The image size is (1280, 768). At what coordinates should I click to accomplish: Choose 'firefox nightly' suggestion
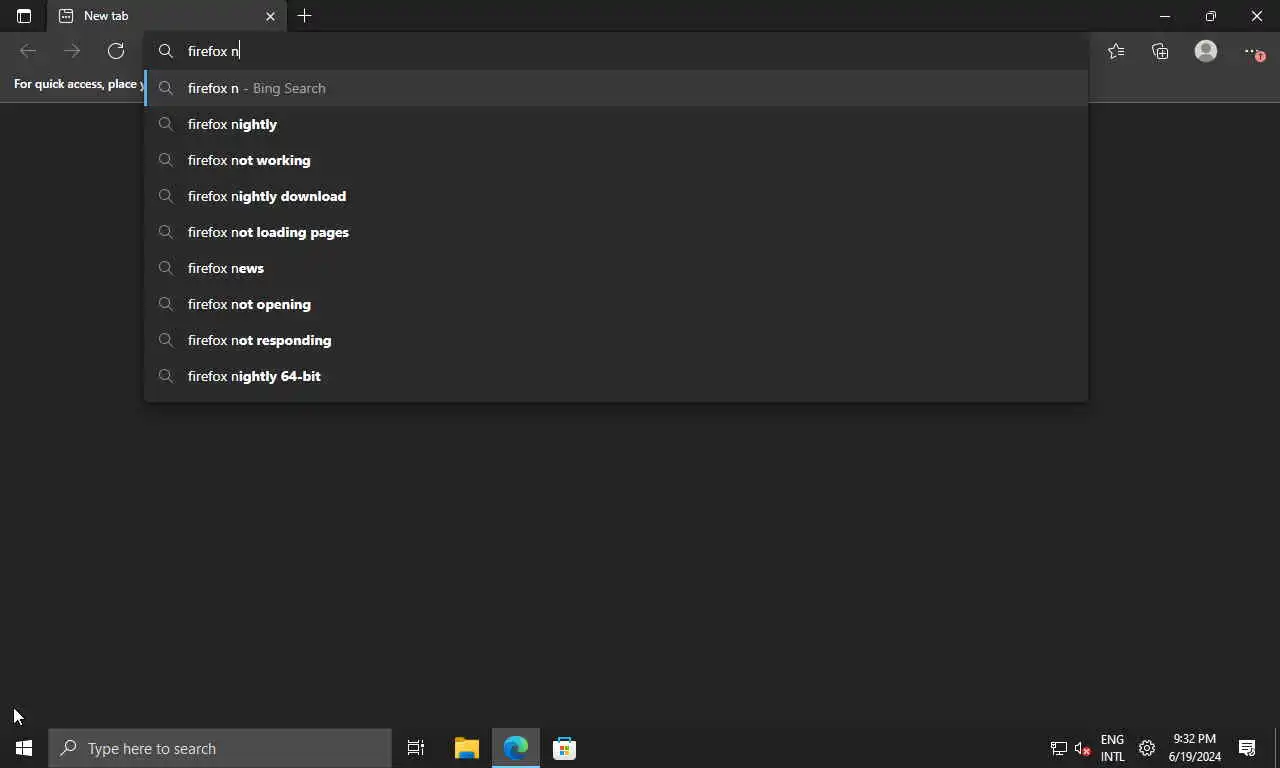click(x=616, y=124)
